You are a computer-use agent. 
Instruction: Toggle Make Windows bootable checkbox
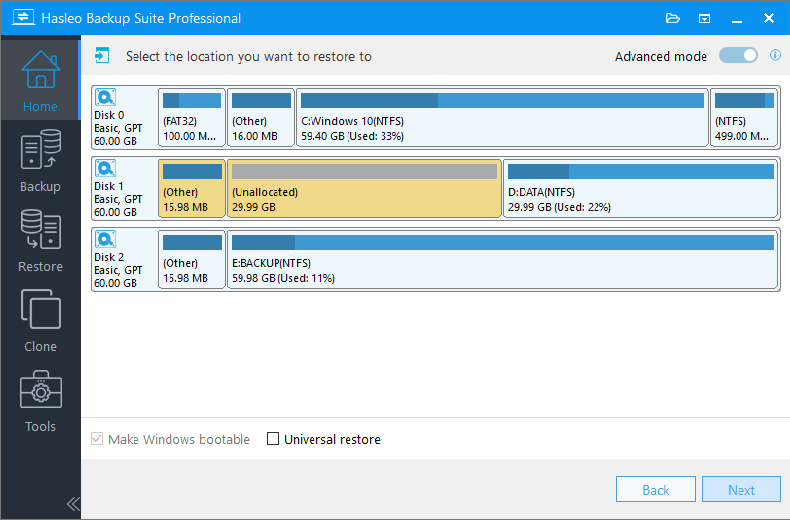97,439
